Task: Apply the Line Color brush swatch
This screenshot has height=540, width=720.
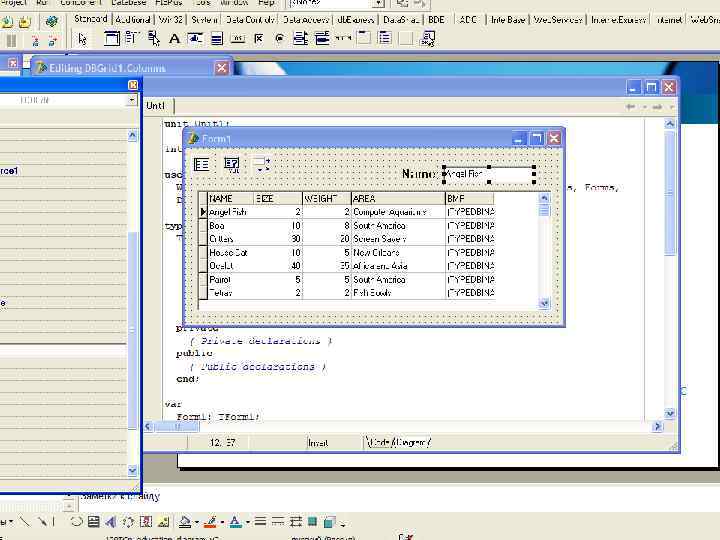Action: point(210,522)
